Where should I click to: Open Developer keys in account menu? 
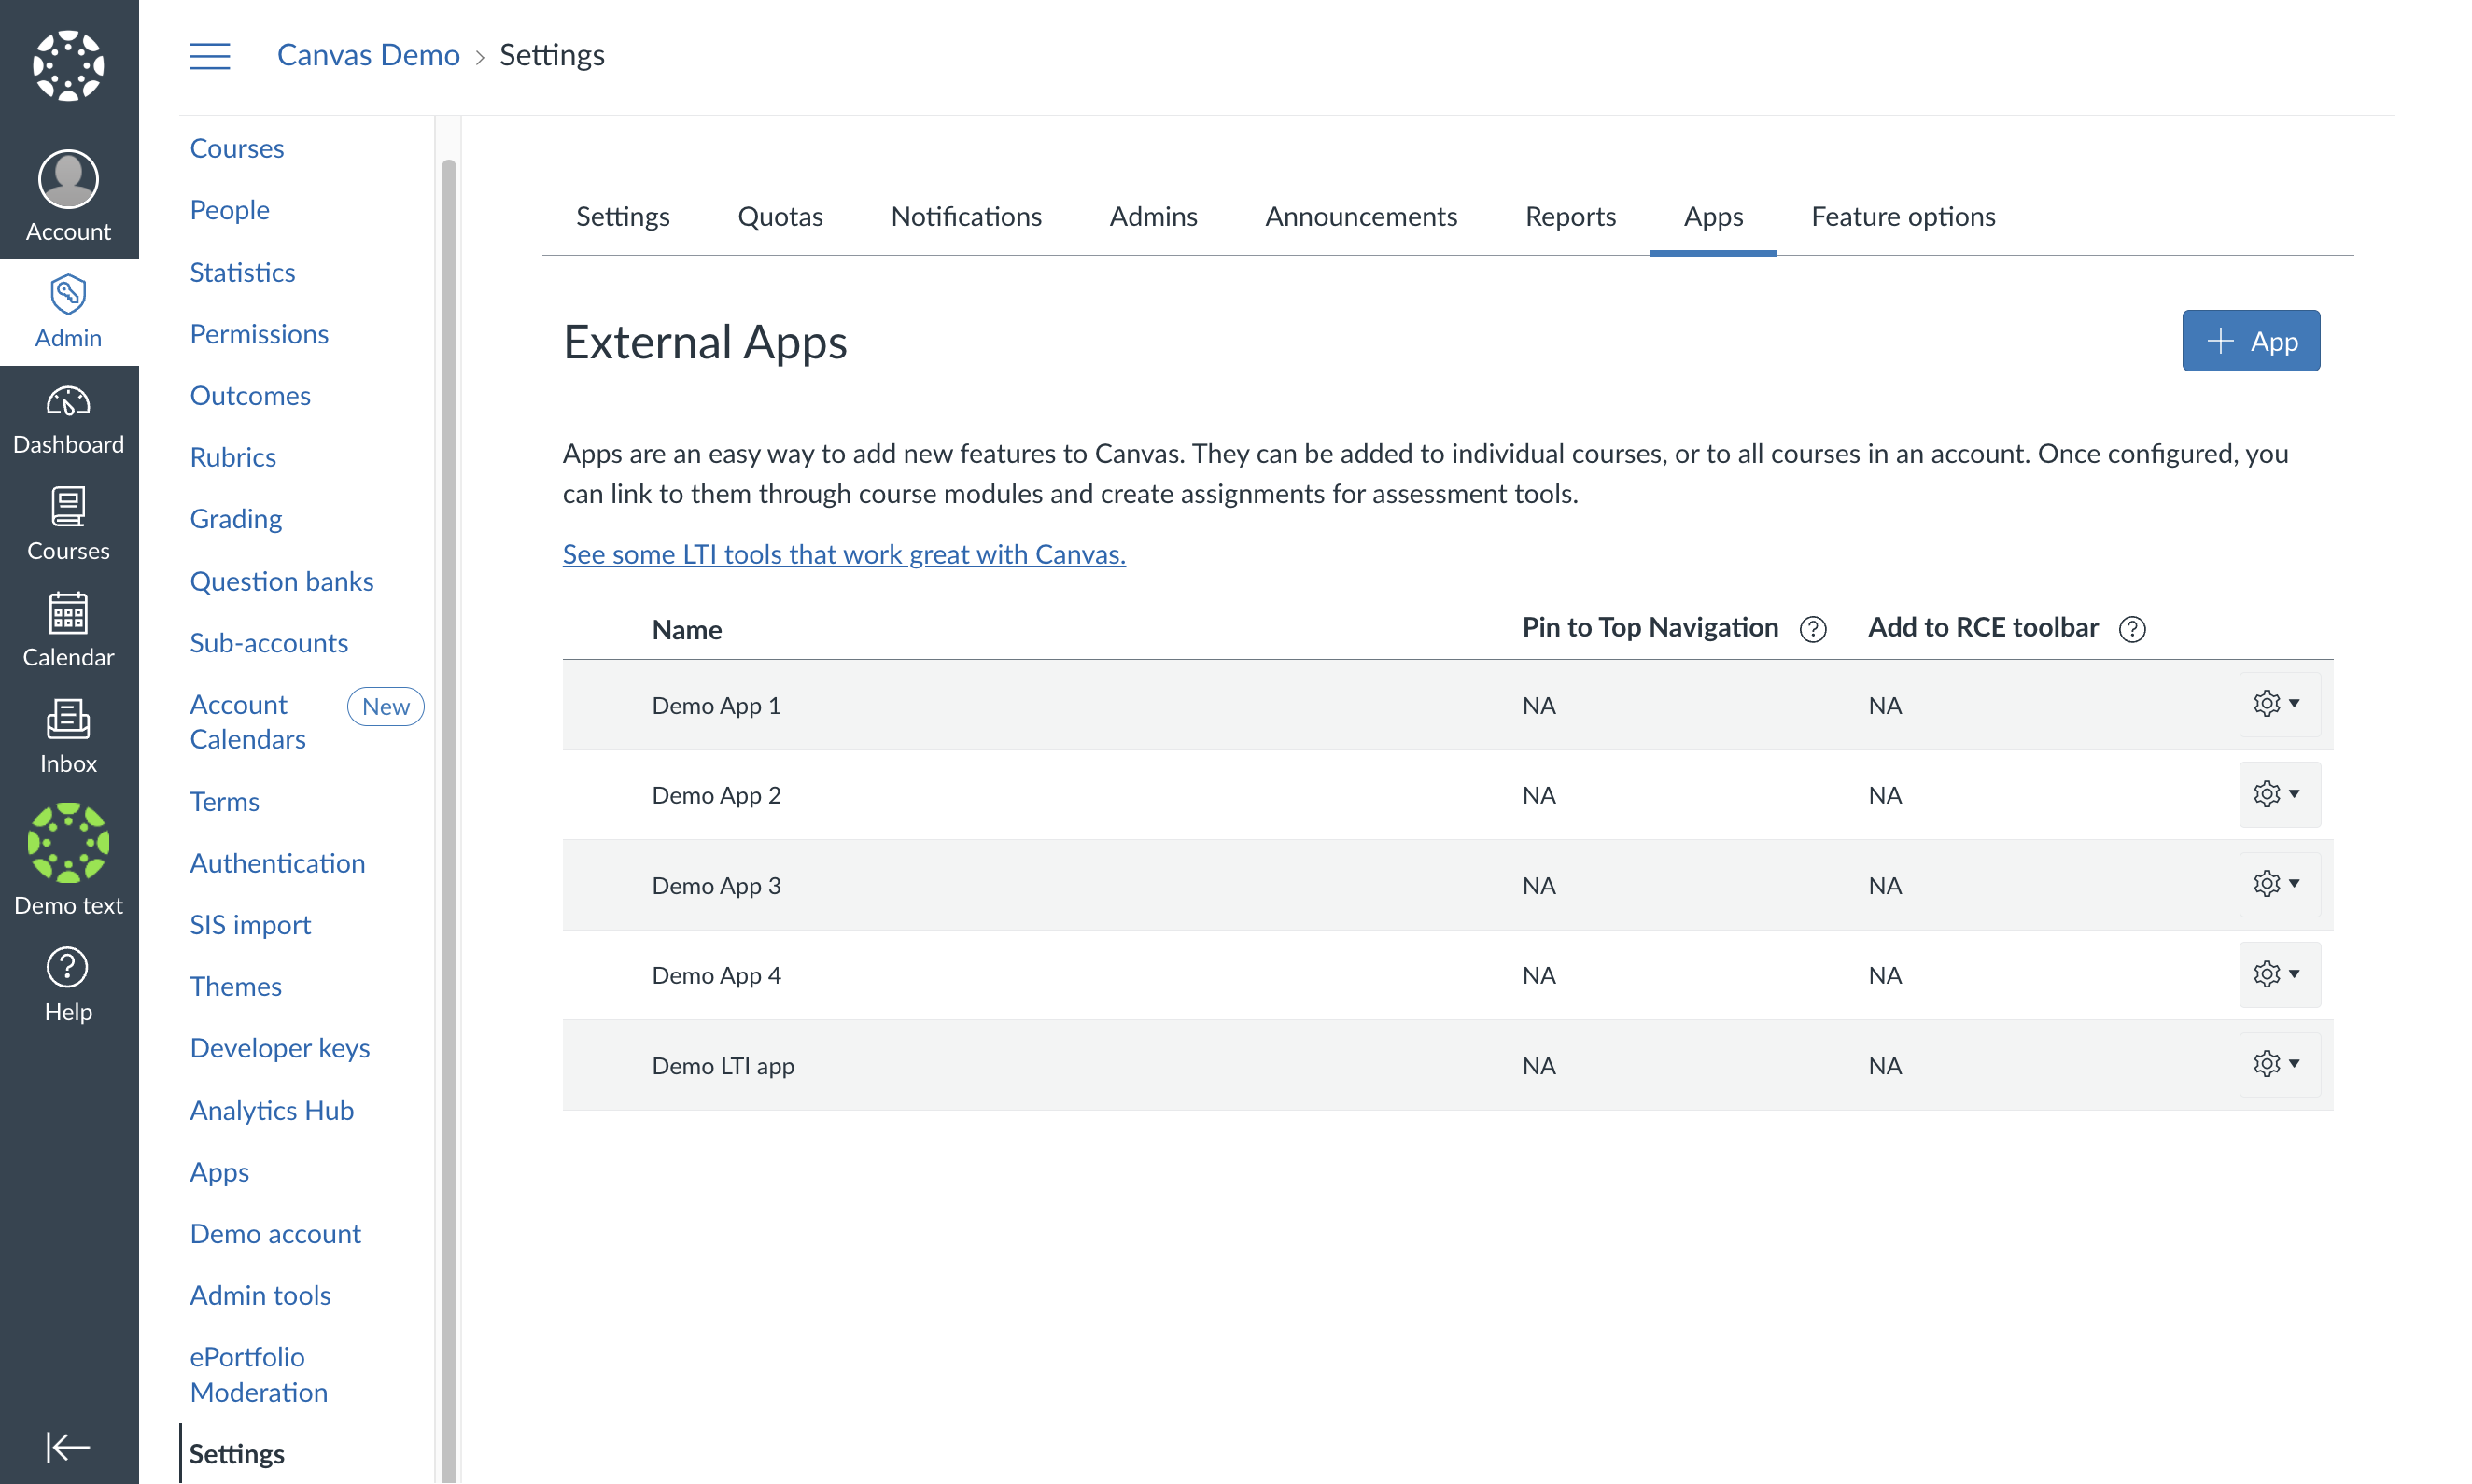[x=279, y=1047]
